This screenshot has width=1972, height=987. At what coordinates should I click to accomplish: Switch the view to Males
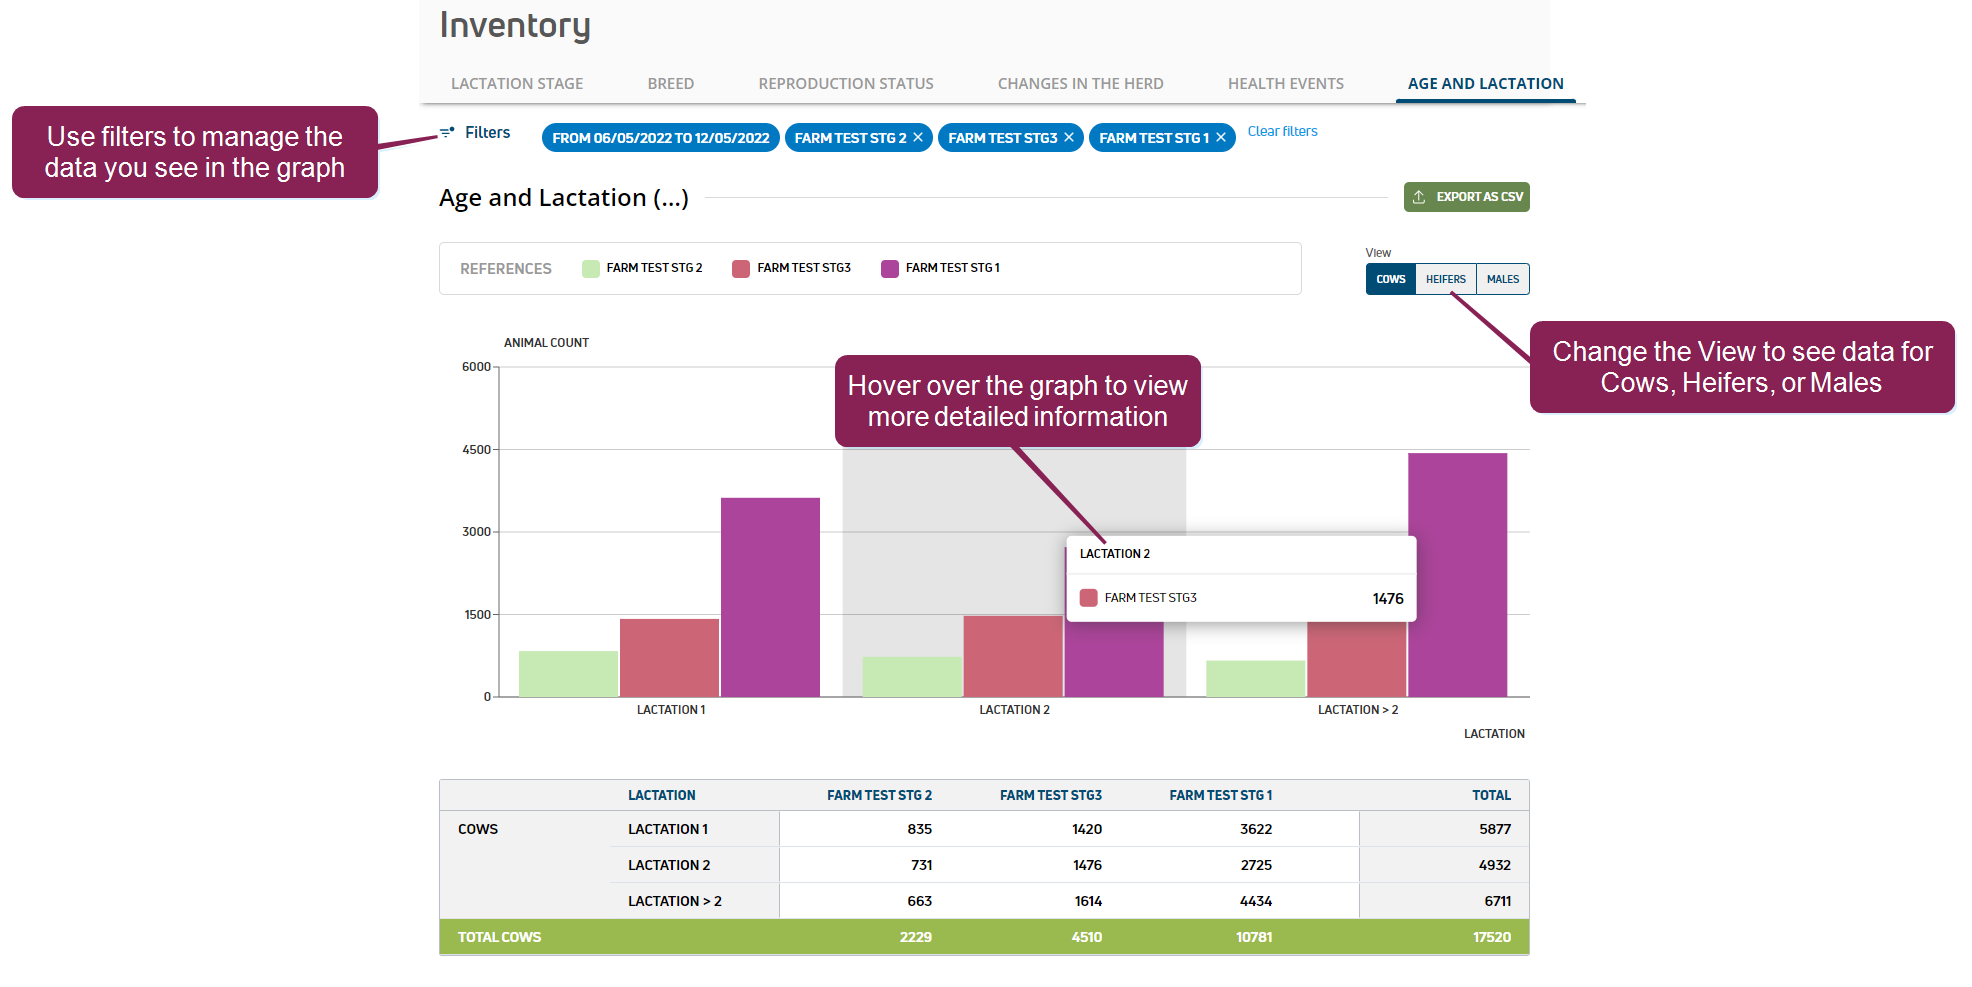click(x=1502, y=279)
